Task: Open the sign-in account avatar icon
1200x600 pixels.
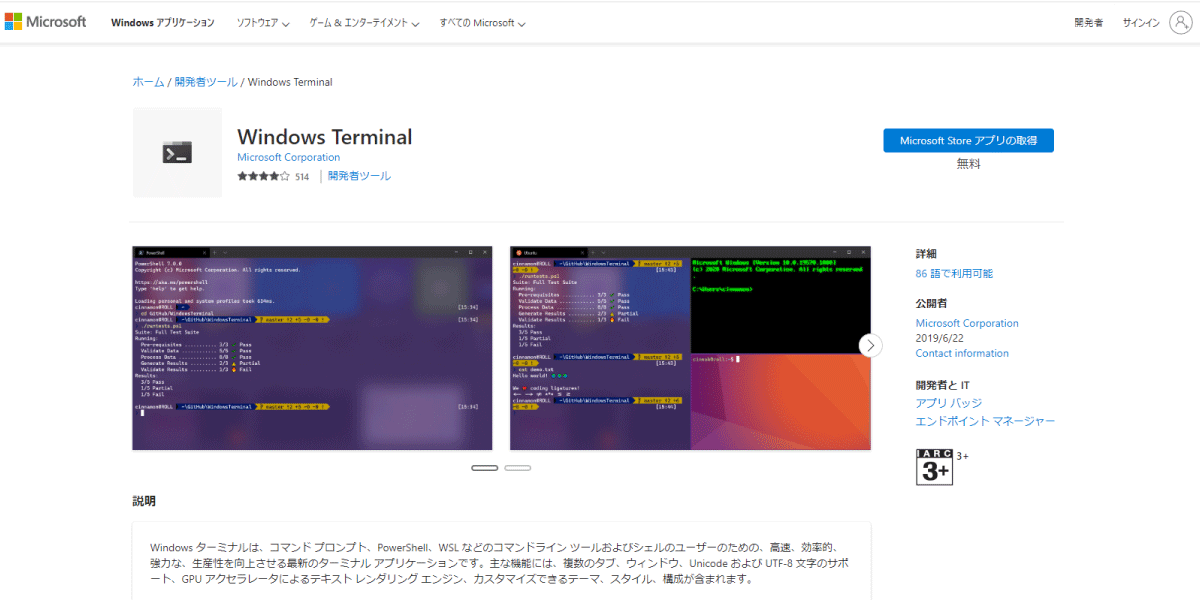Action: (x=1181, y=22)
